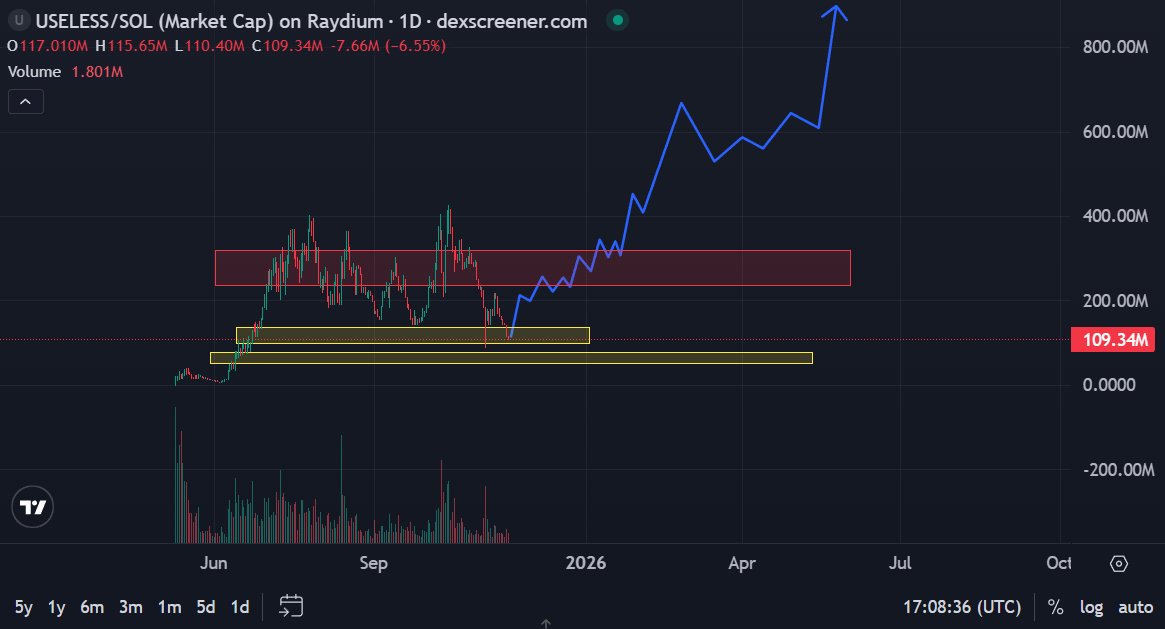This screenshot has width=1165, height=629.
Task: Click the 5y range button
Action: (24, 607)
